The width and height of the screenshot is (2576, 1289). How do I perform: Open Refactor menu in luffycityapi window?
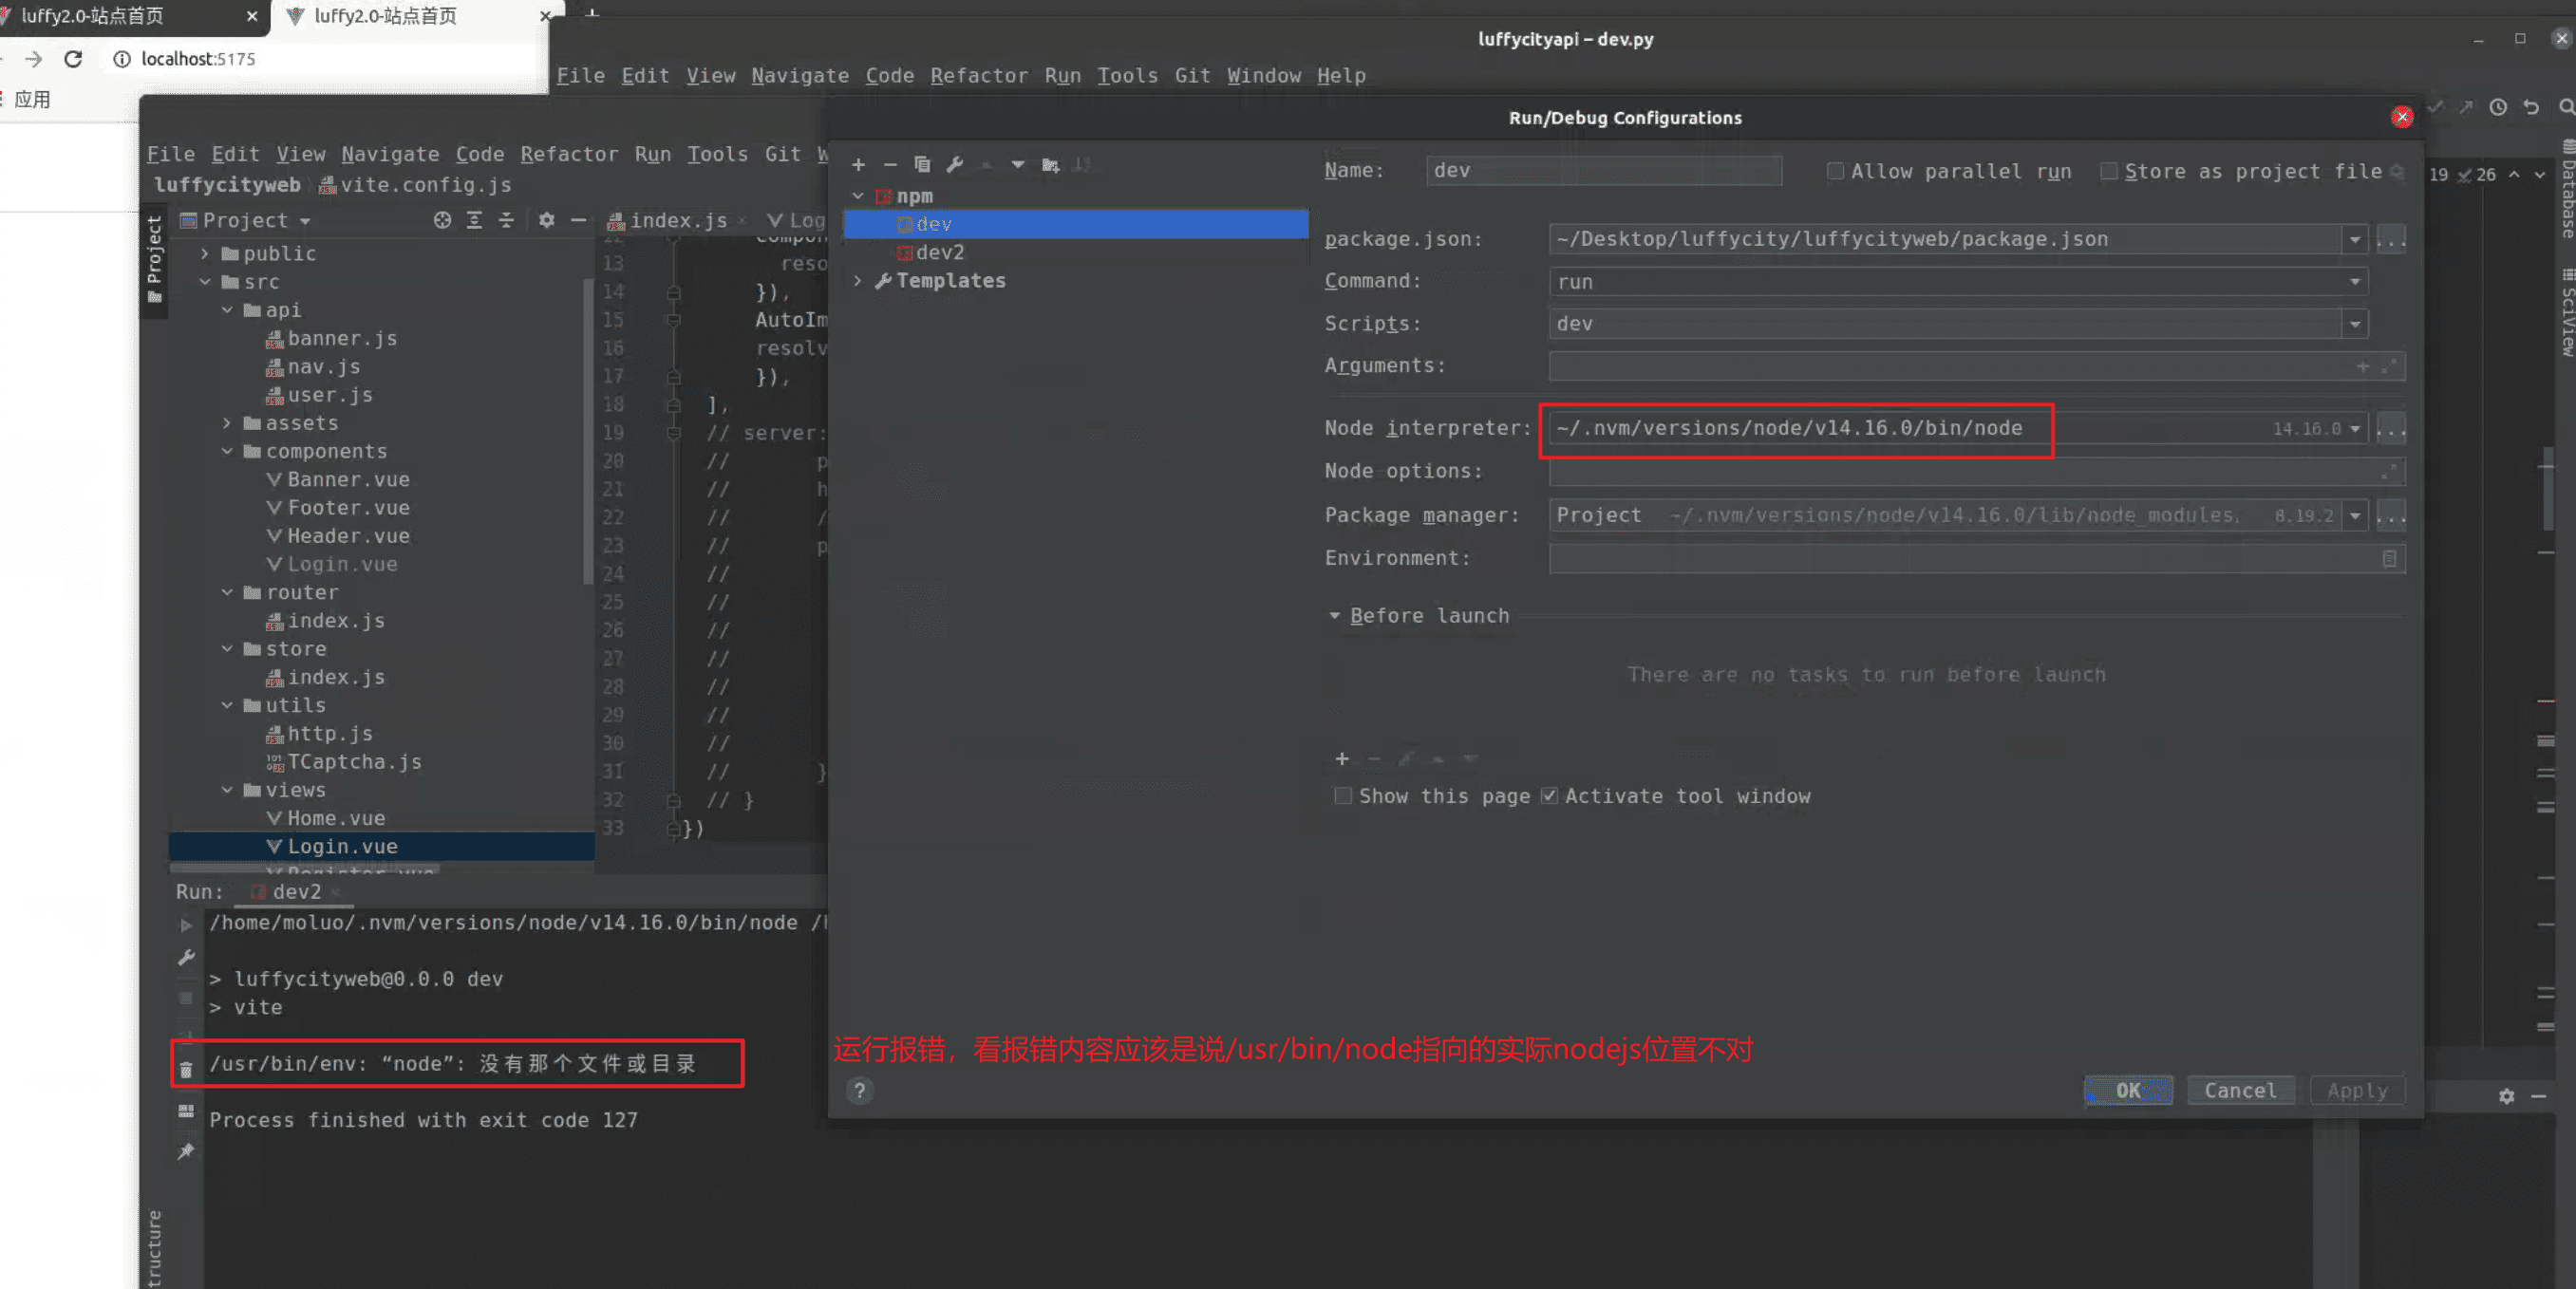click(978, 76)
